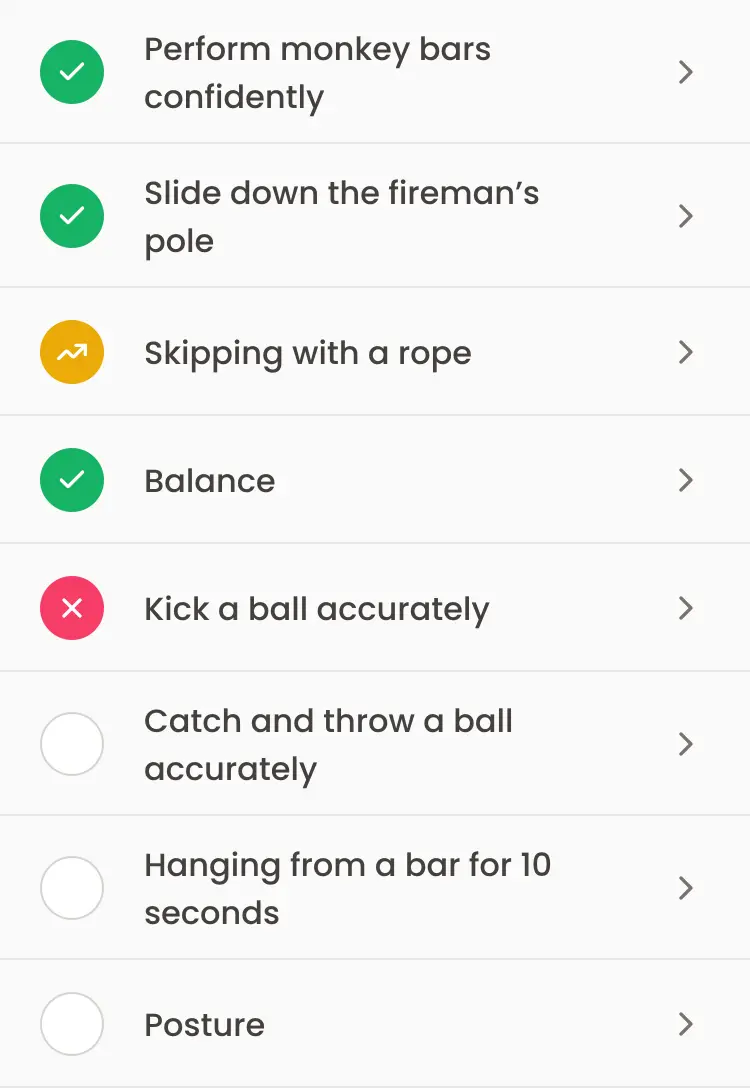This screenshot has width=750, height=1088.
Task: Open the Posture item label
Action: click(205, 1025)
